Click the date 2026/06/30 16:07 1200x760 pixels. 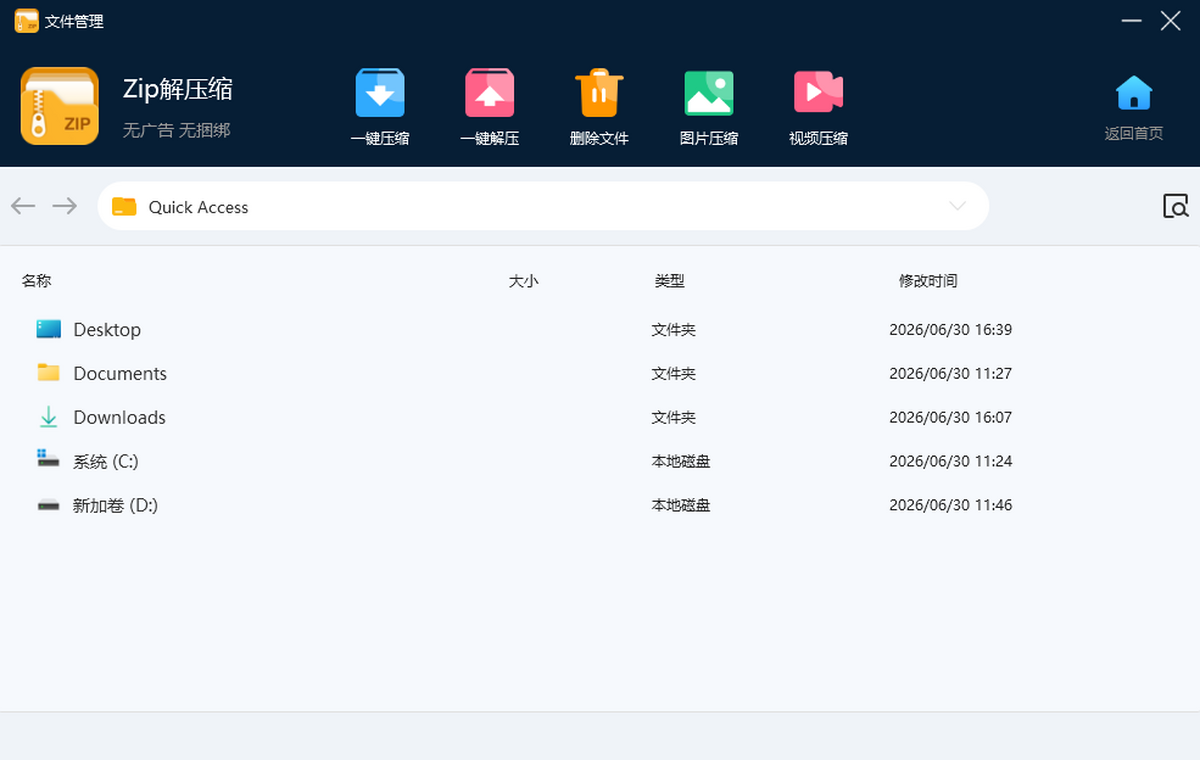pyautogui.click(x=950, y=417)
